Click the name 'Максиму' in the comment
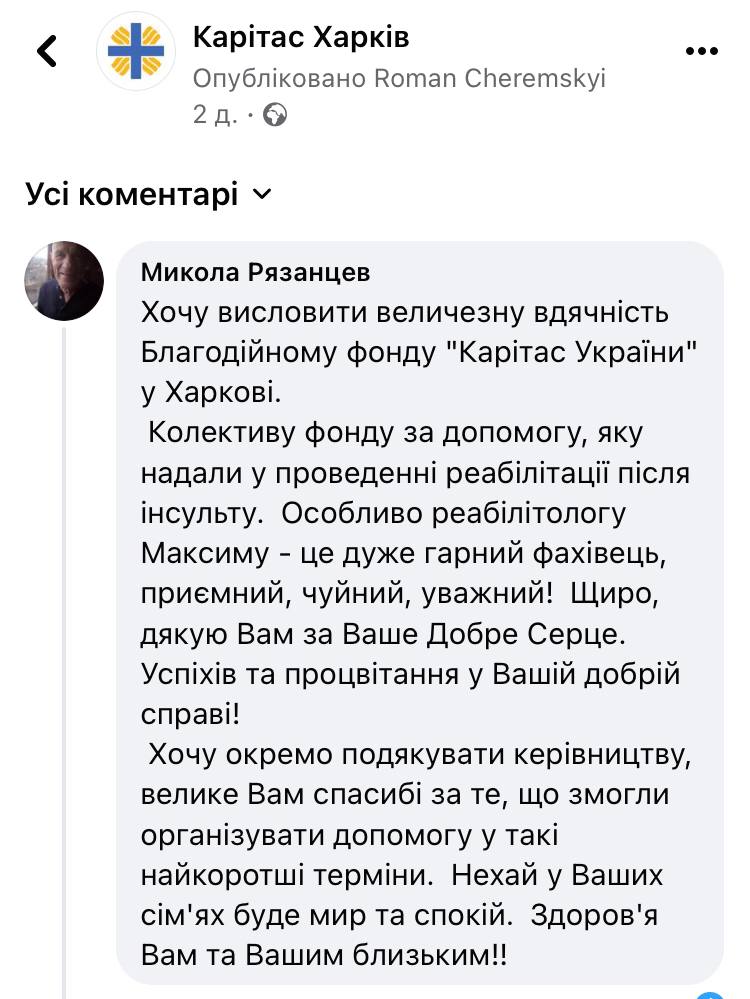The height and width of the screenshot is (999, 750). [205, 553]
